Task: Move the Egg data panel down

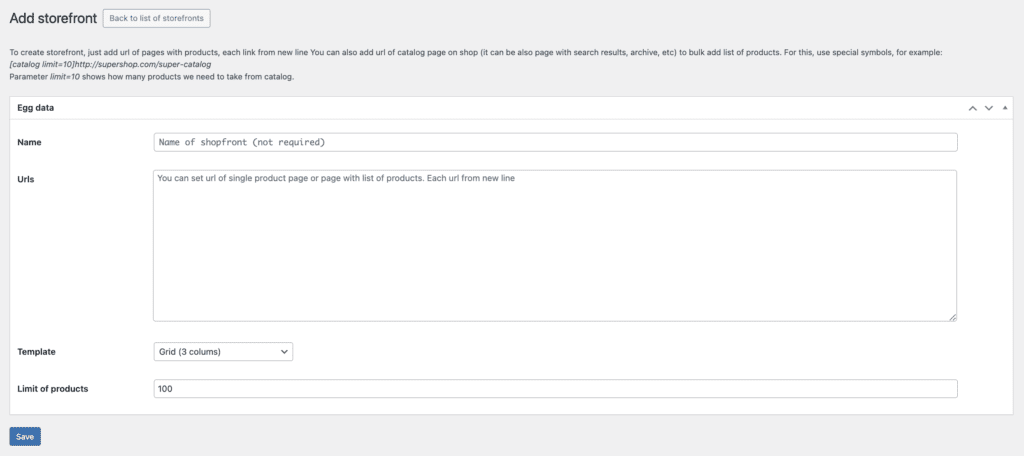Action: [x=988, y=107]
